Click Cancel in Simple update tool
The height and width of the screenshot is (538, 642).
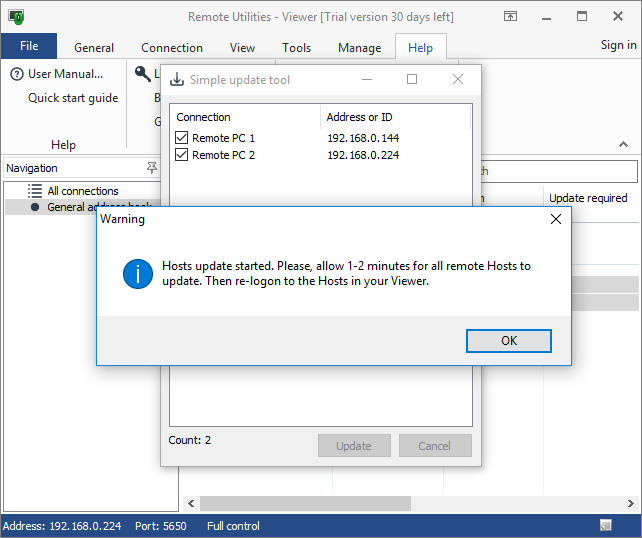click(x=435, y=445)
